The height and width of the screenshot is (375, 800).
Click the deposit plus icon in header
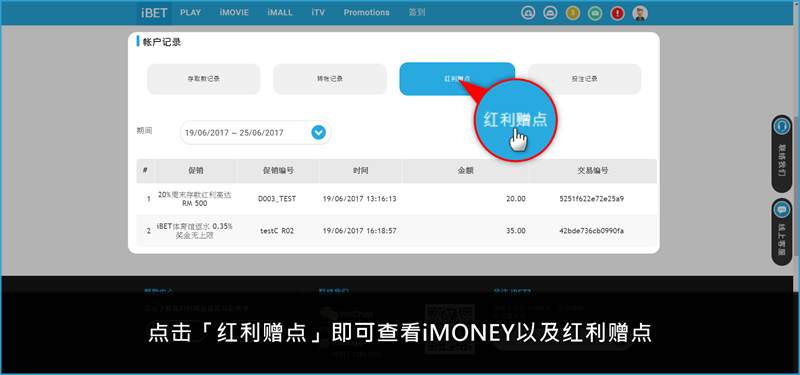click(x=528, y=13)
